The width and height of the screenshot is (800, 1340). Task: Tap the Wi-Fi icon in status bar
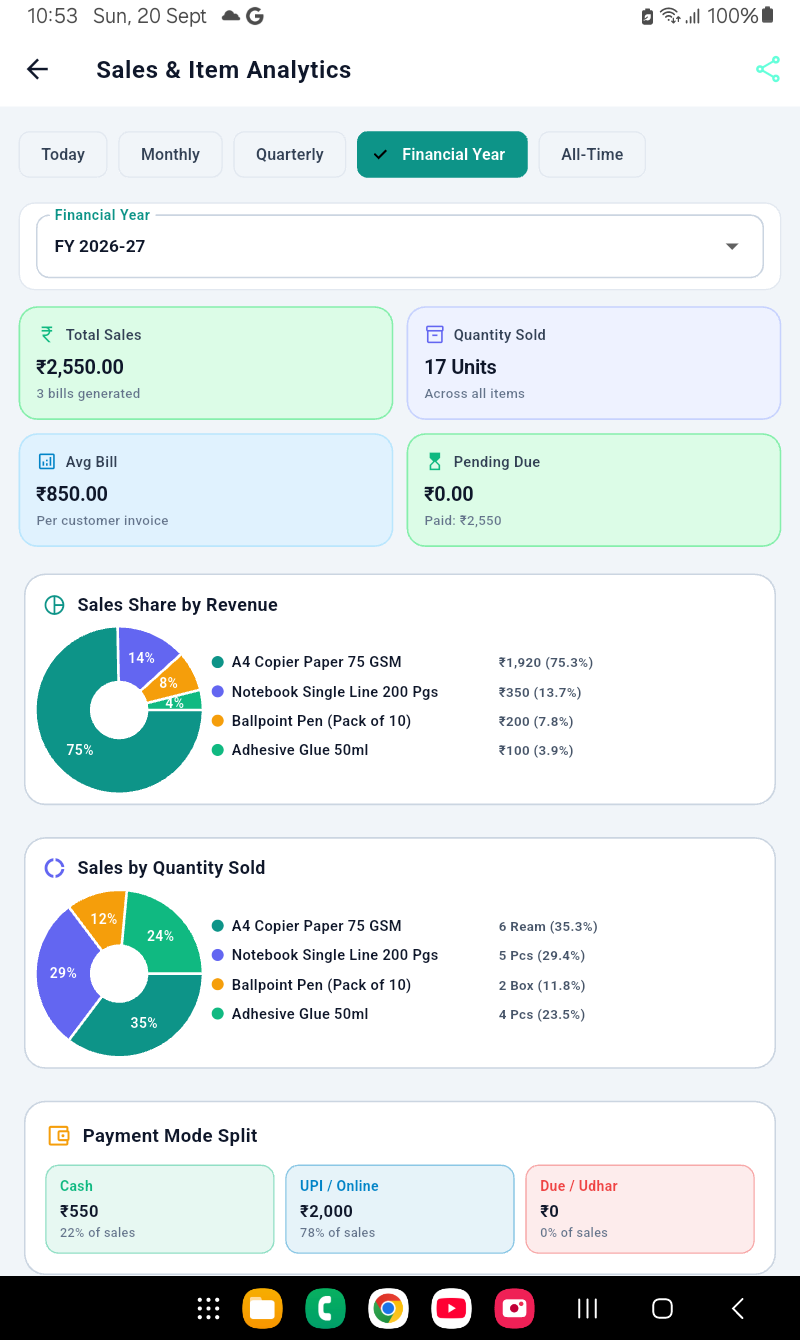pyautogui.click(x=670, y=16)
